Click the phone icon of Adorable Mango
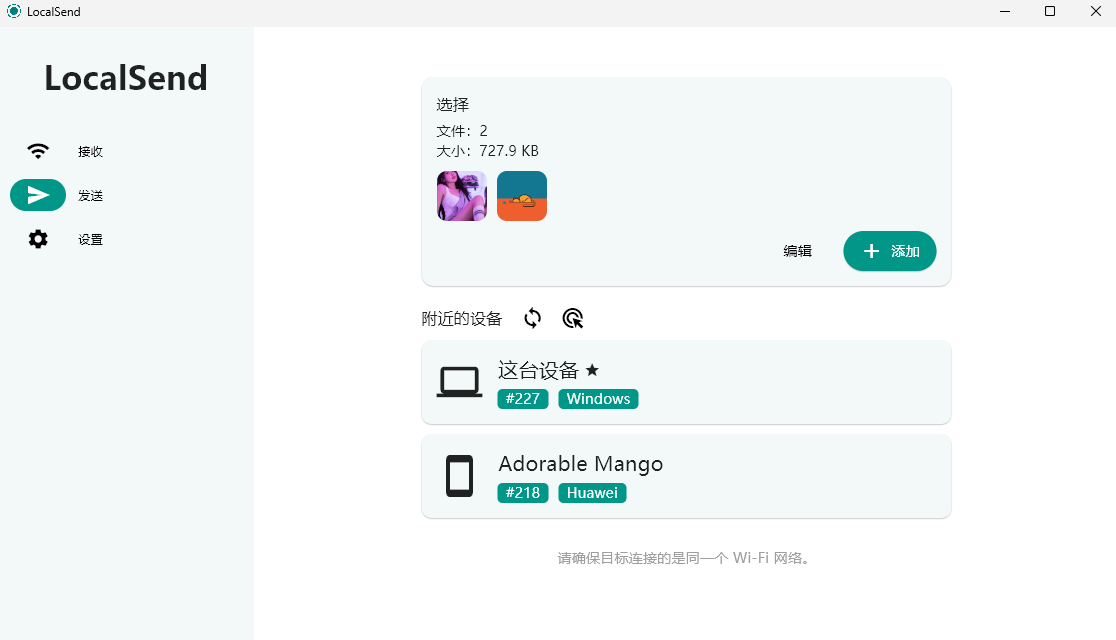The image size is (1116, 640). coord(459,476)
